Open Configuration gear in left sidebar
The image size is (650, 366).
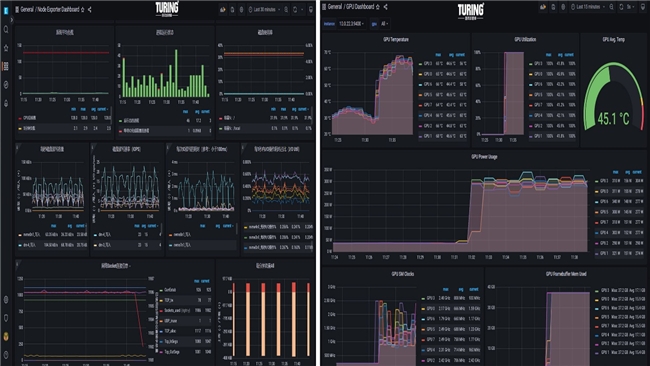pyautogui.click(x=6, y=299)
